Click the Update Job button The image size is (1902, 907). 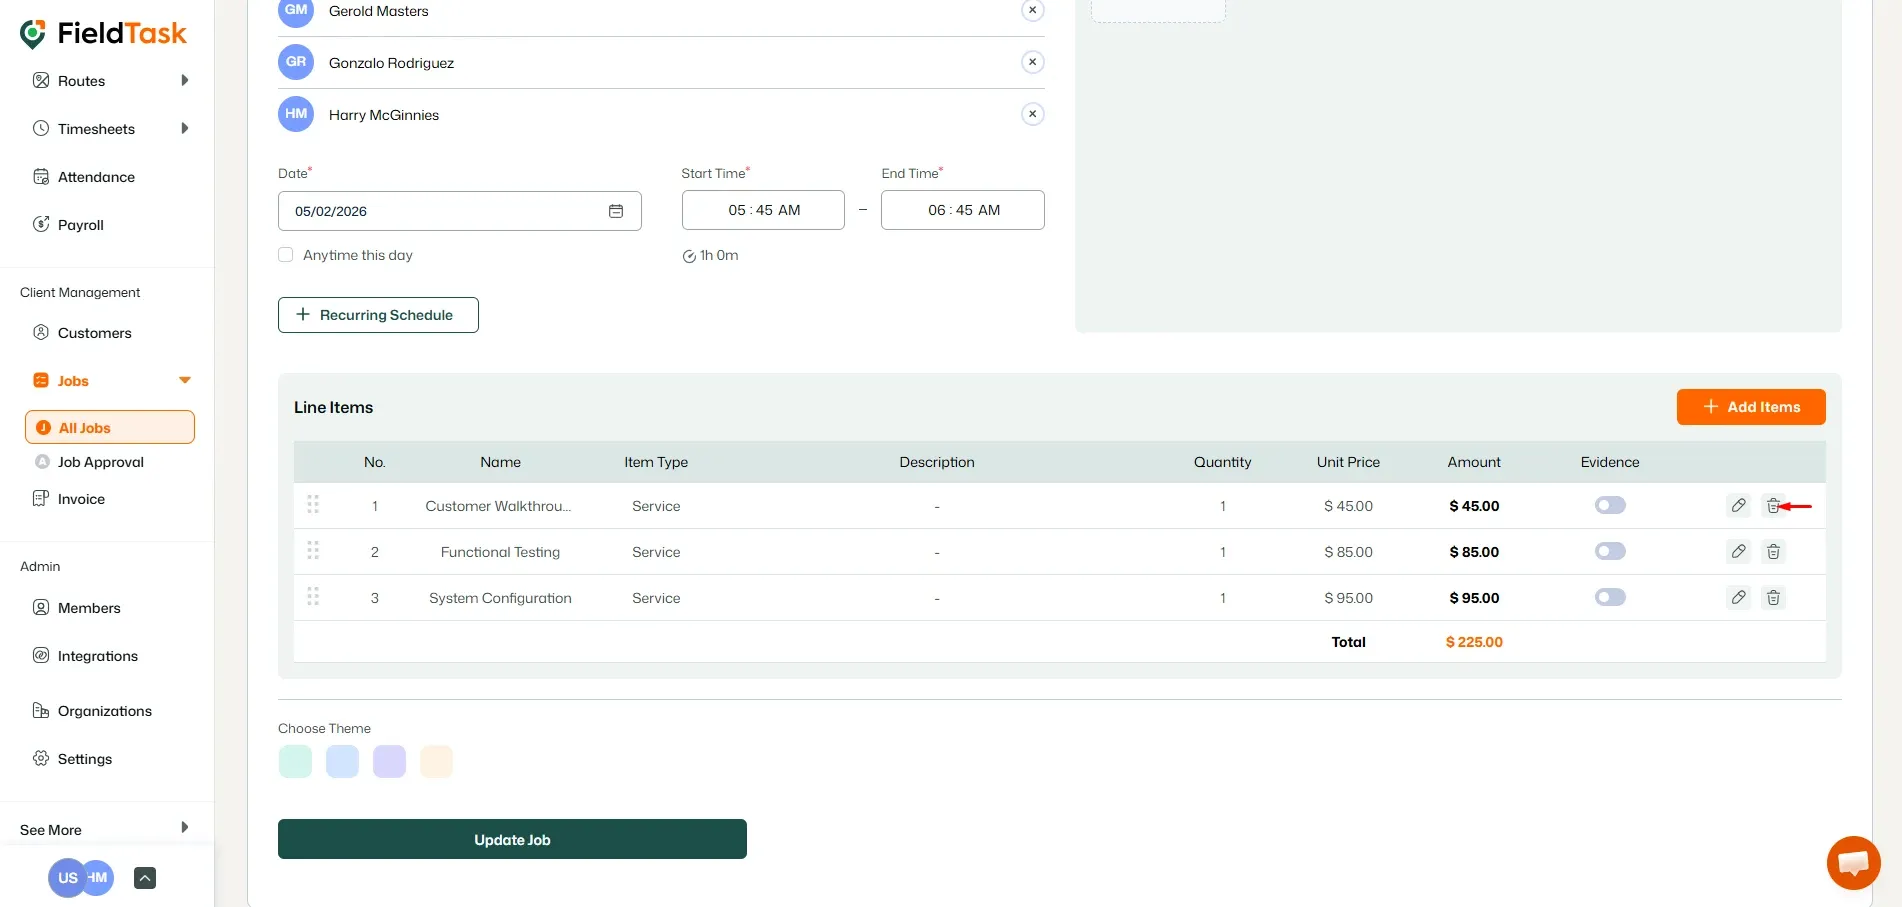pos(512,839)
